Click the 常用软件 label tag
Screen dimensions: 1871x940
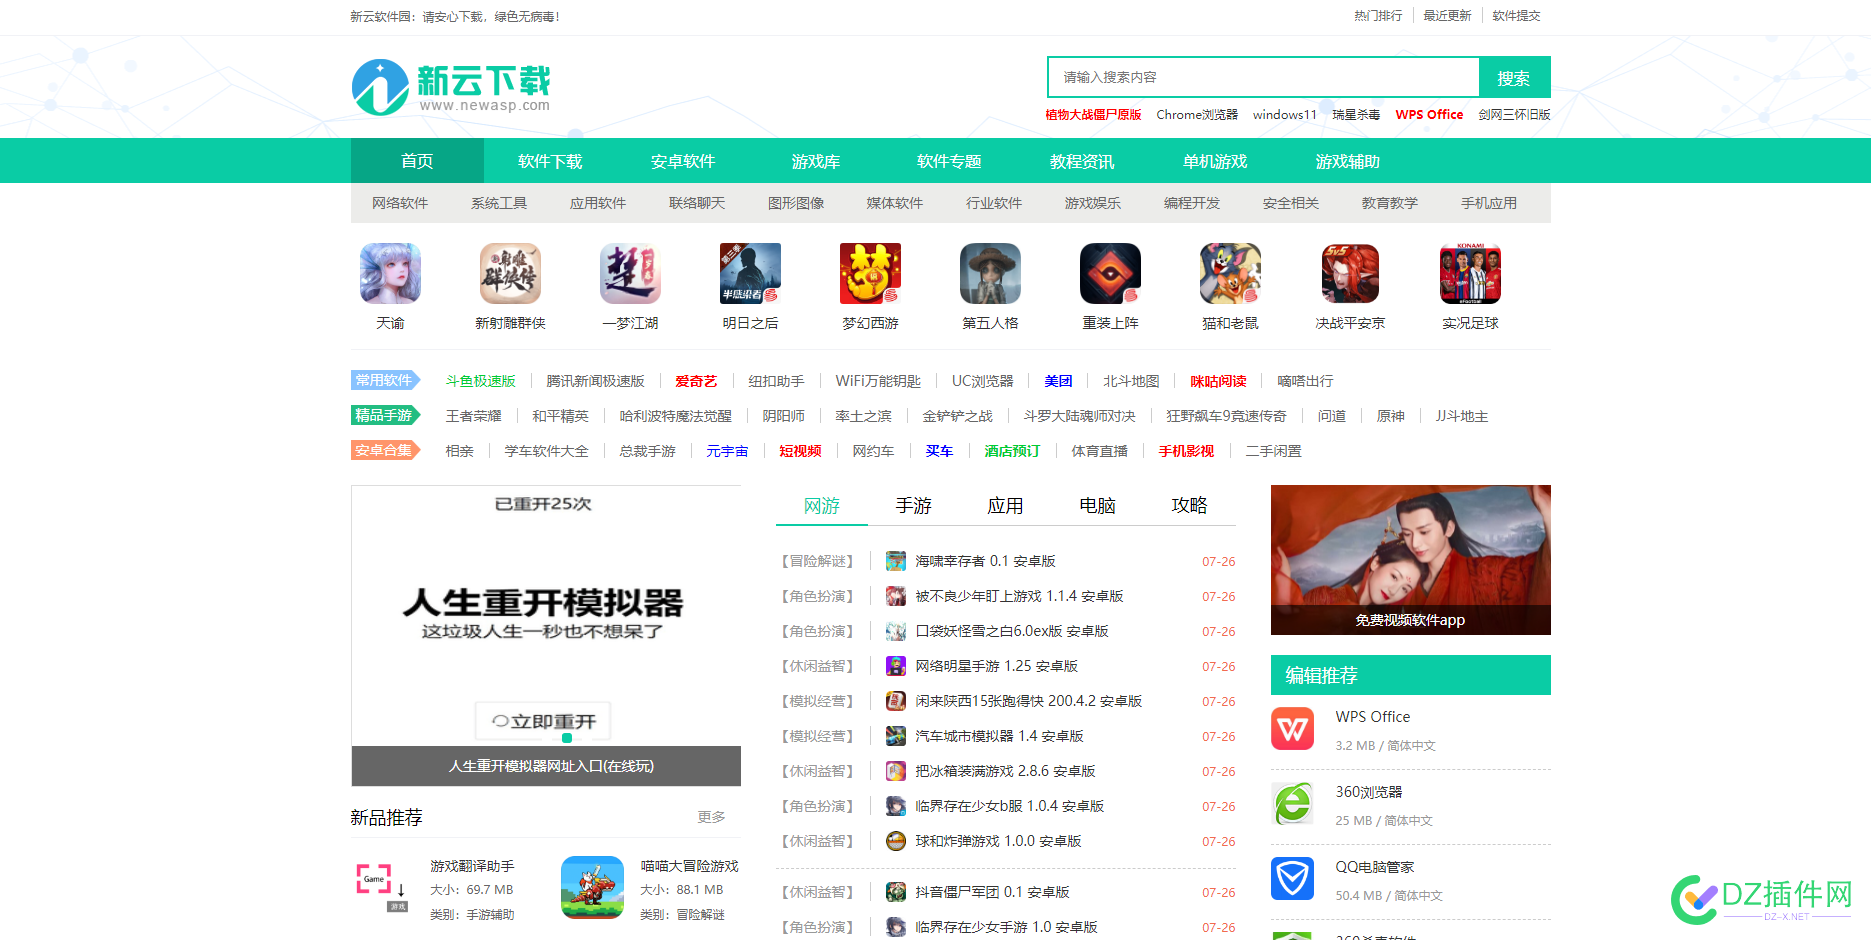pos(385,380)
